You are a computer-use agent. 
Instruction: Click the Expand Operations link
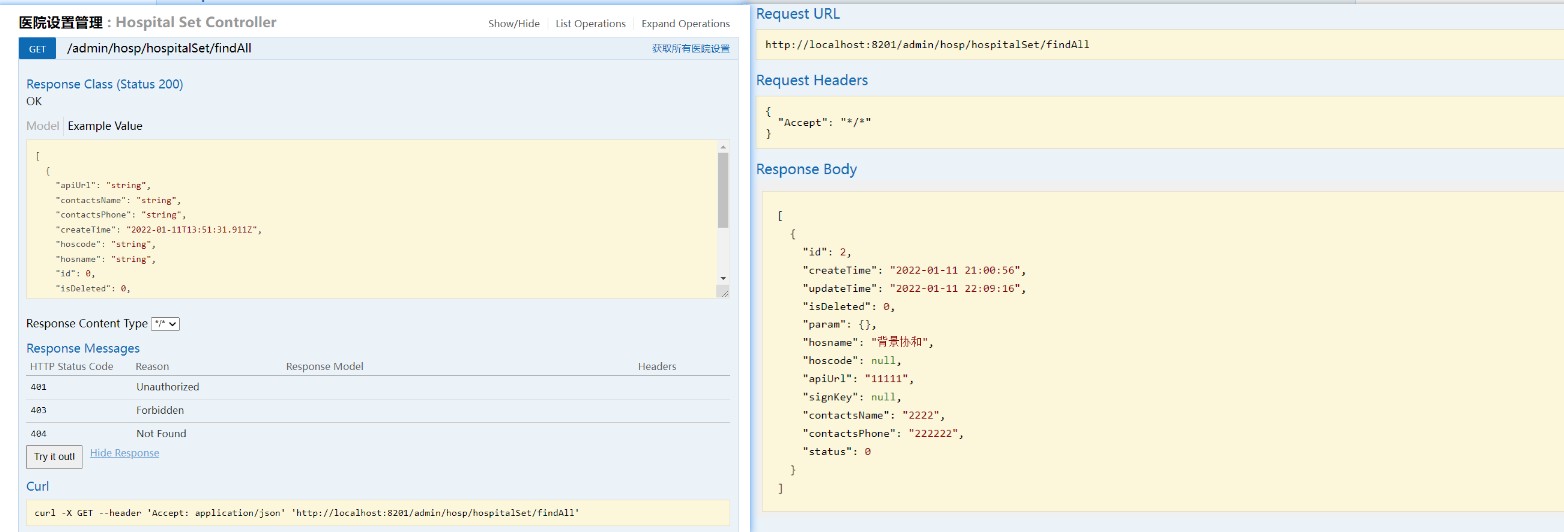686,24
